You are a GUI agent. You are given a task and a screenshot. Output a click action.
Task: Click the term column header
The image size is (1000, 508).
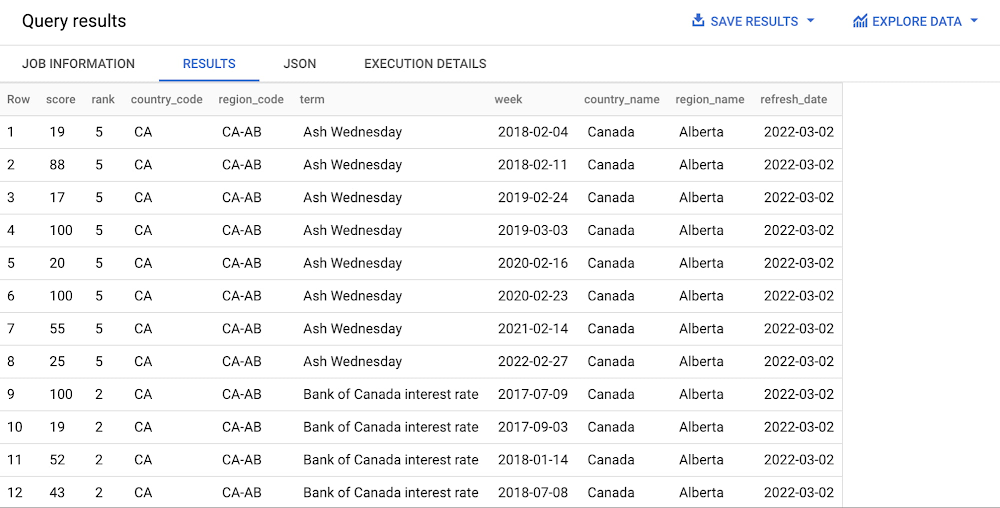pos(312,99)
